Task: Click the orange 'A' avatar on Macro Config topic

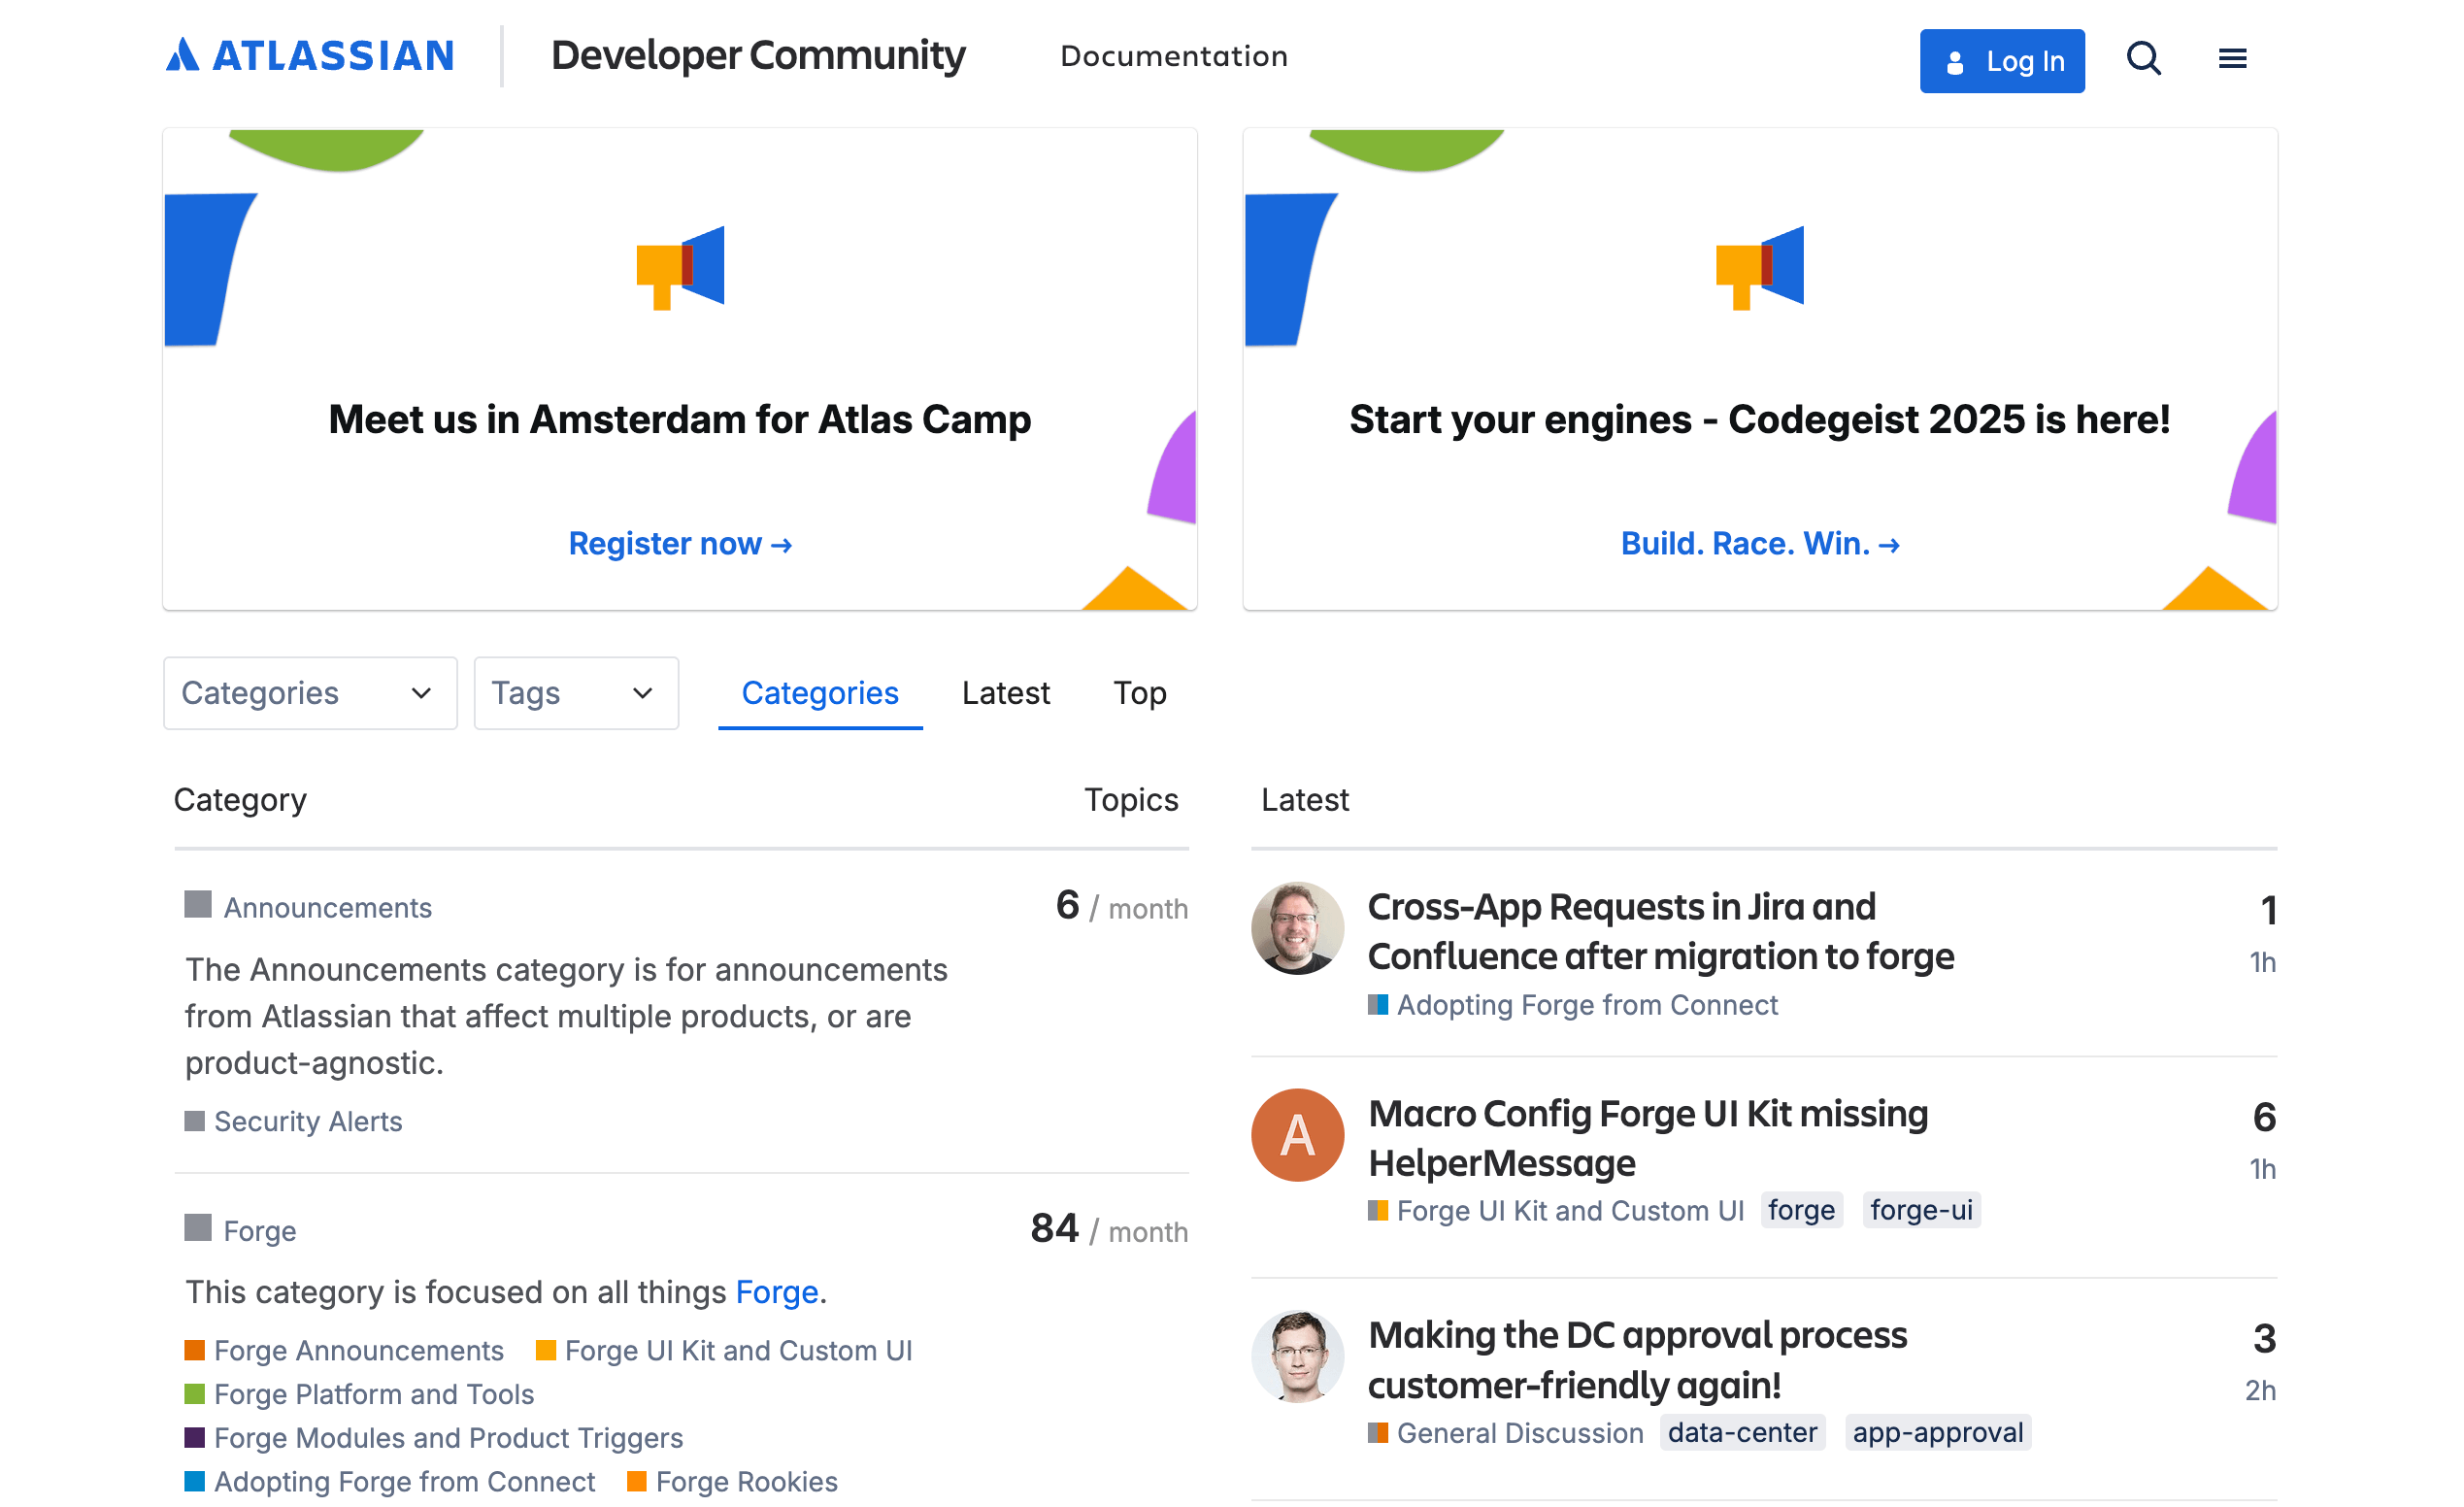Action: (1296, 1135)
